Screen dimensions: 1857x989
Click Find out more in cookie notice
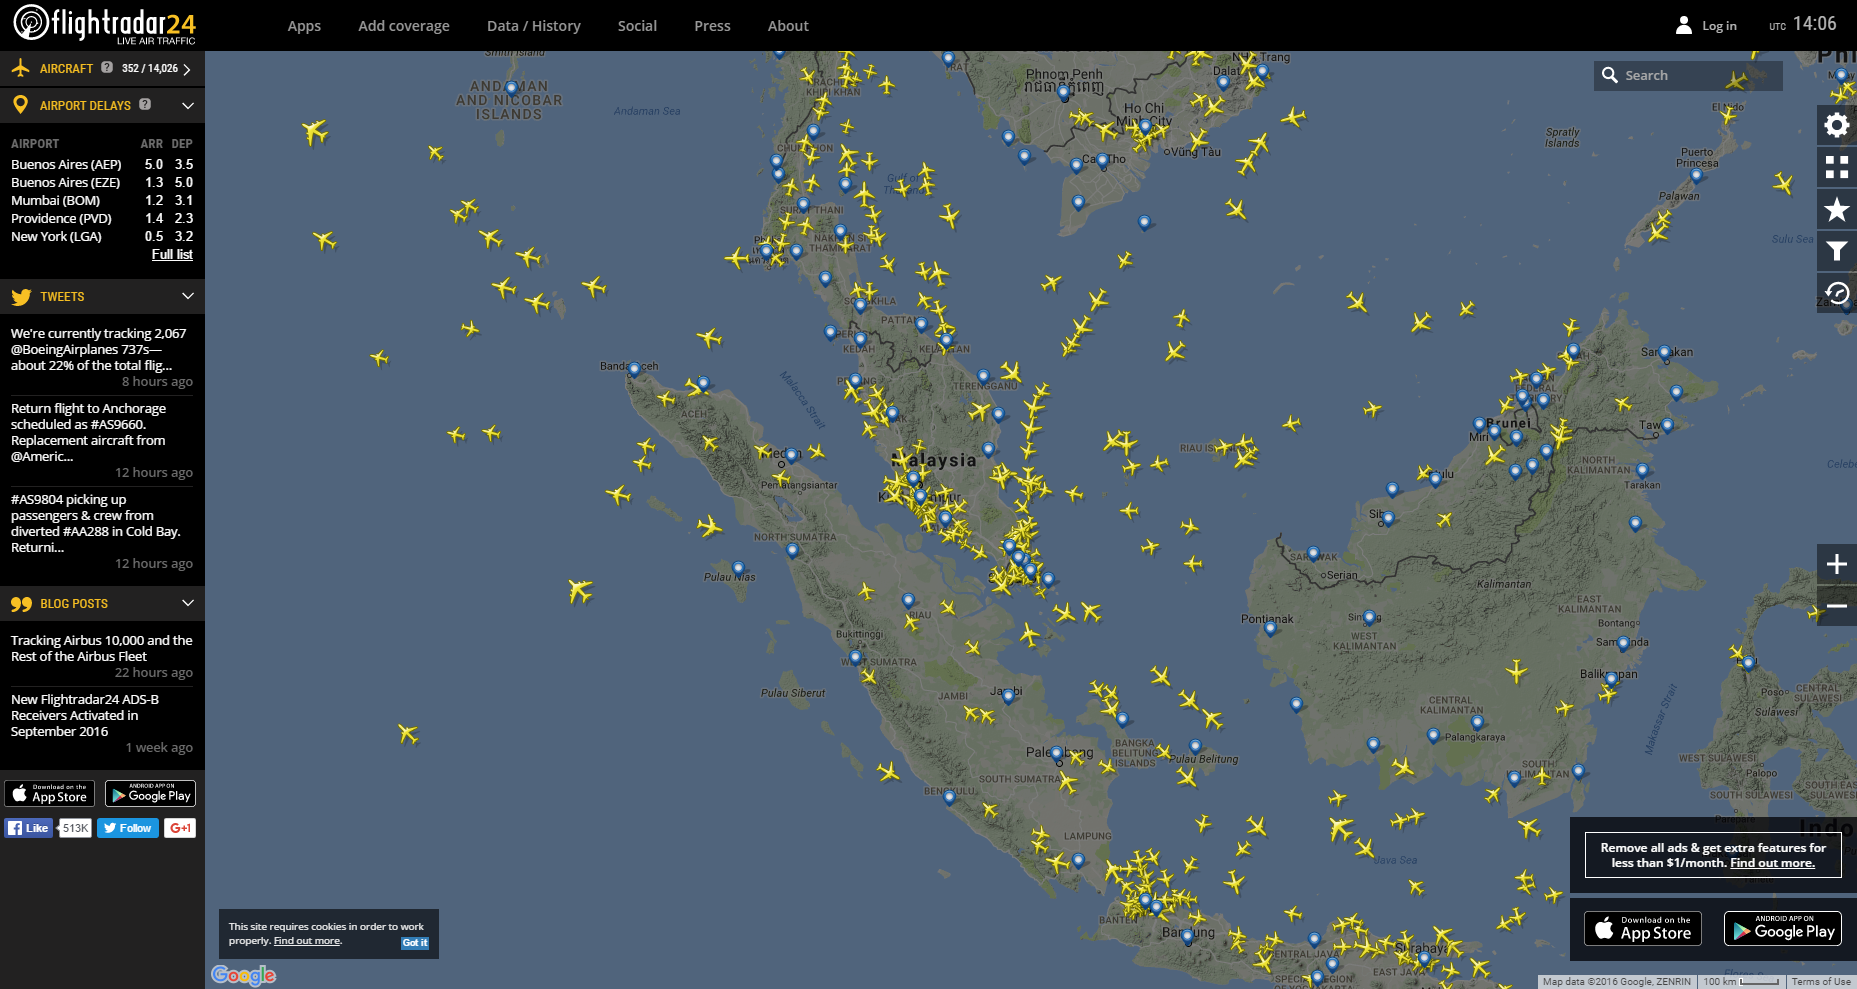pyautogui.click(x=307, y=941)
